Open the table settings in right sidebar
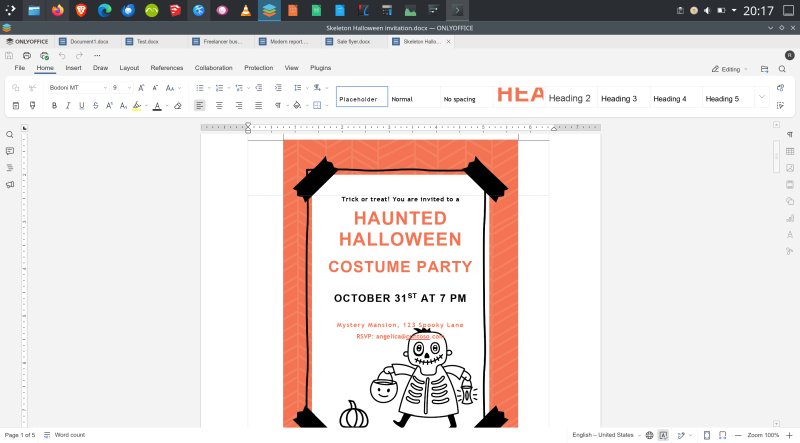800x443 pixels. click(790, 151)
